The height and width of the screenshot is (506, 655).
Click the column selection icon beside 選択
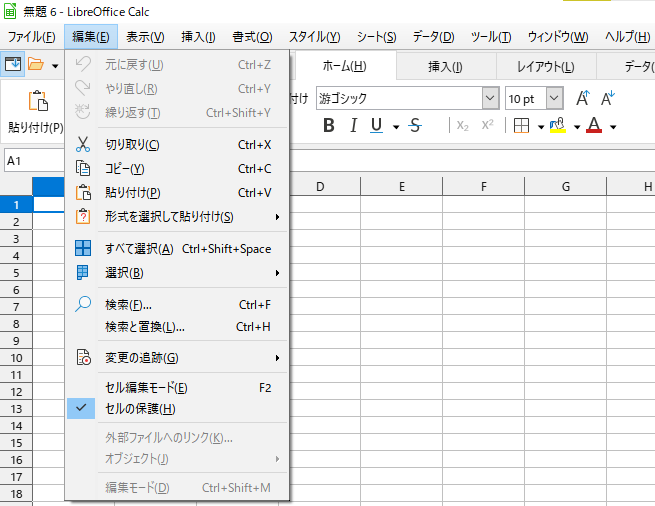pos(83,272)
